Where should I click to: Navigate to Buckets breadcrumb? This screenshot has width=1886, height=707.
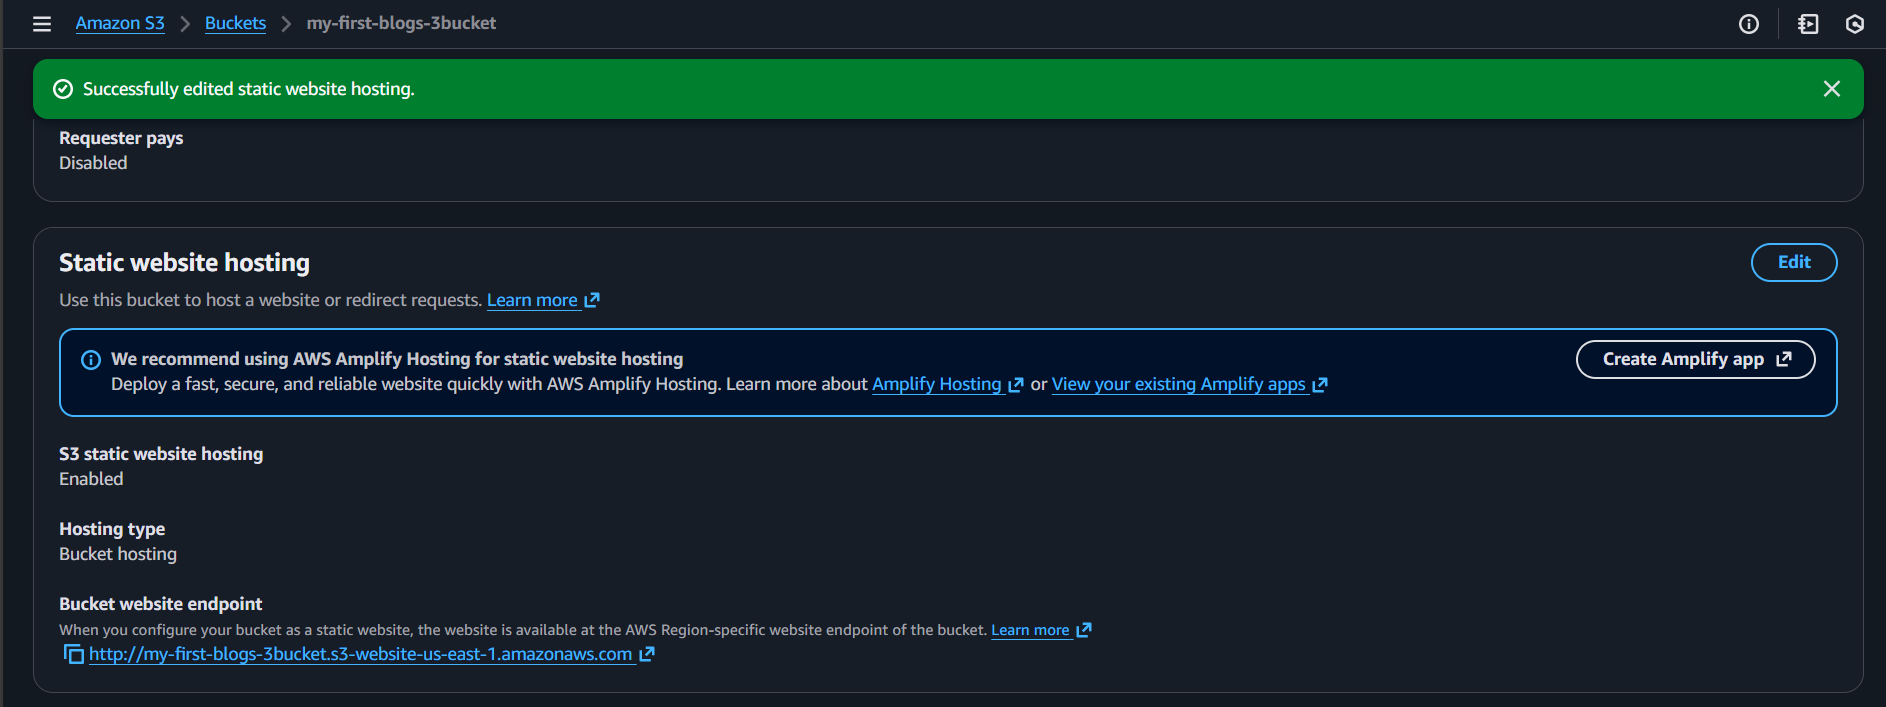(x=235, y=23)
